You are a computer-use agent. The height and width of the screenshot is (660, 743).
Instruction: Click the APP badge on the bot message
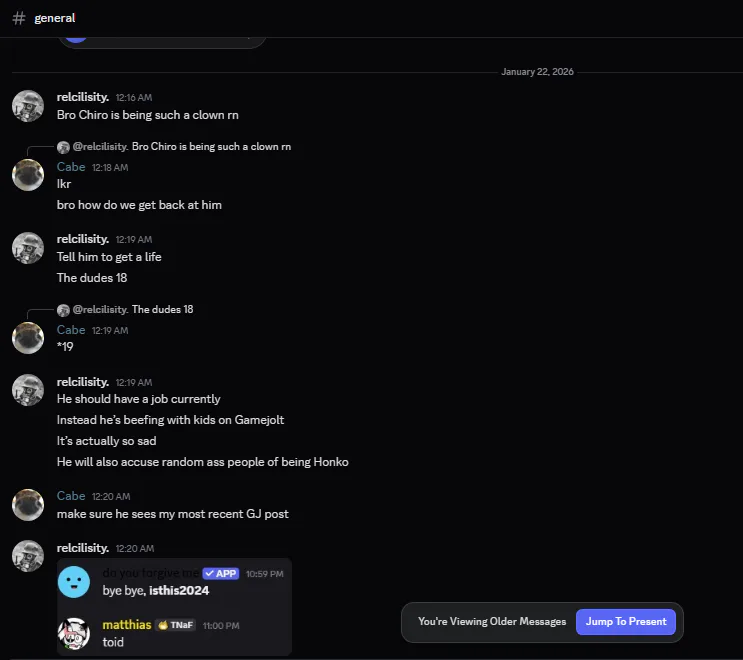pyautogui.click(x=220, y=574)
